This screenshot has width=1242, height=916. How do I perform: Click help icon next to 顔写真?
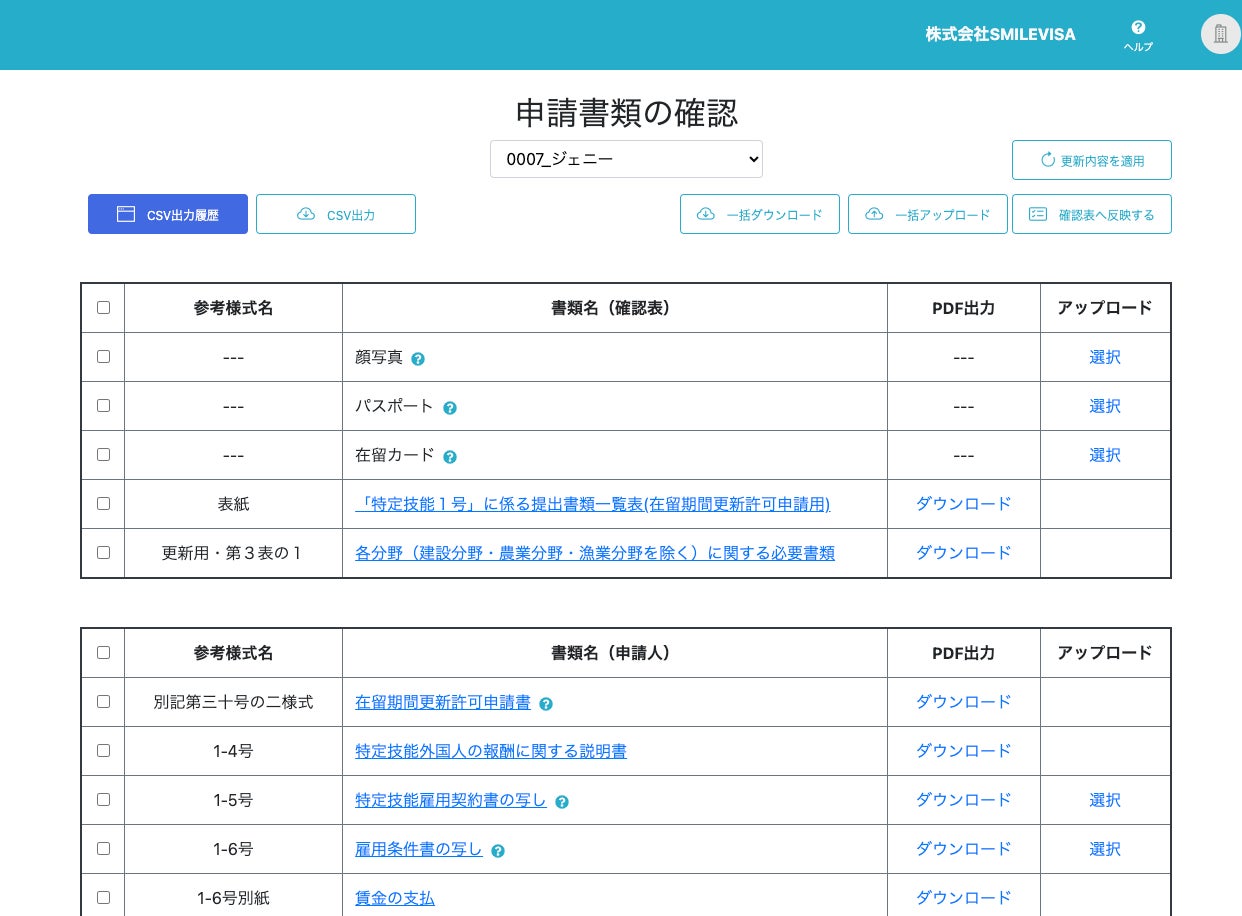click(418, 359)
